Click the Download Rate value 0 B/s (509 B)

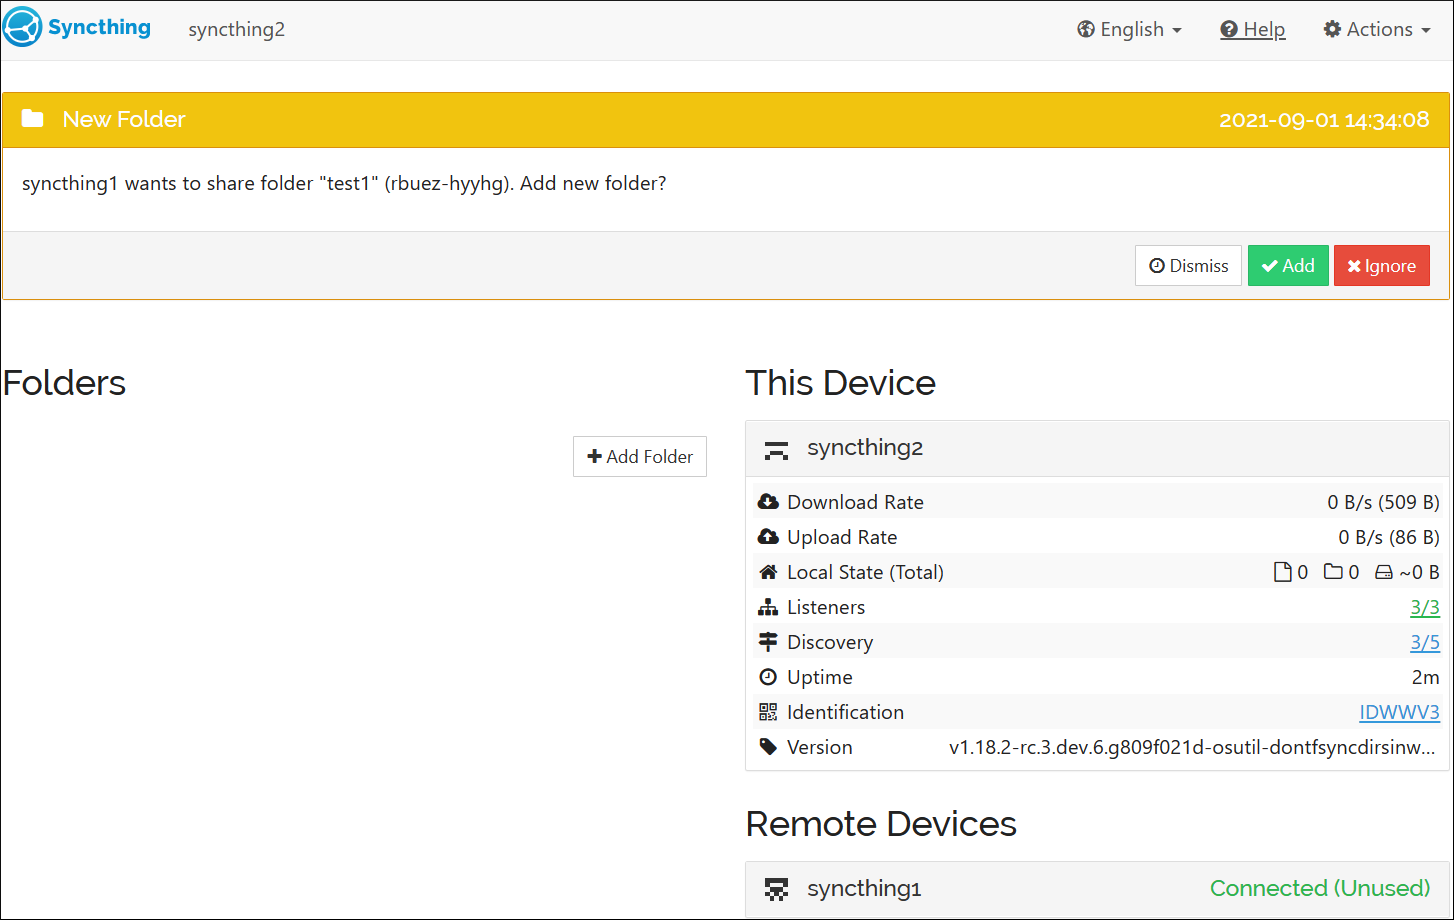tap(1383, 502)
